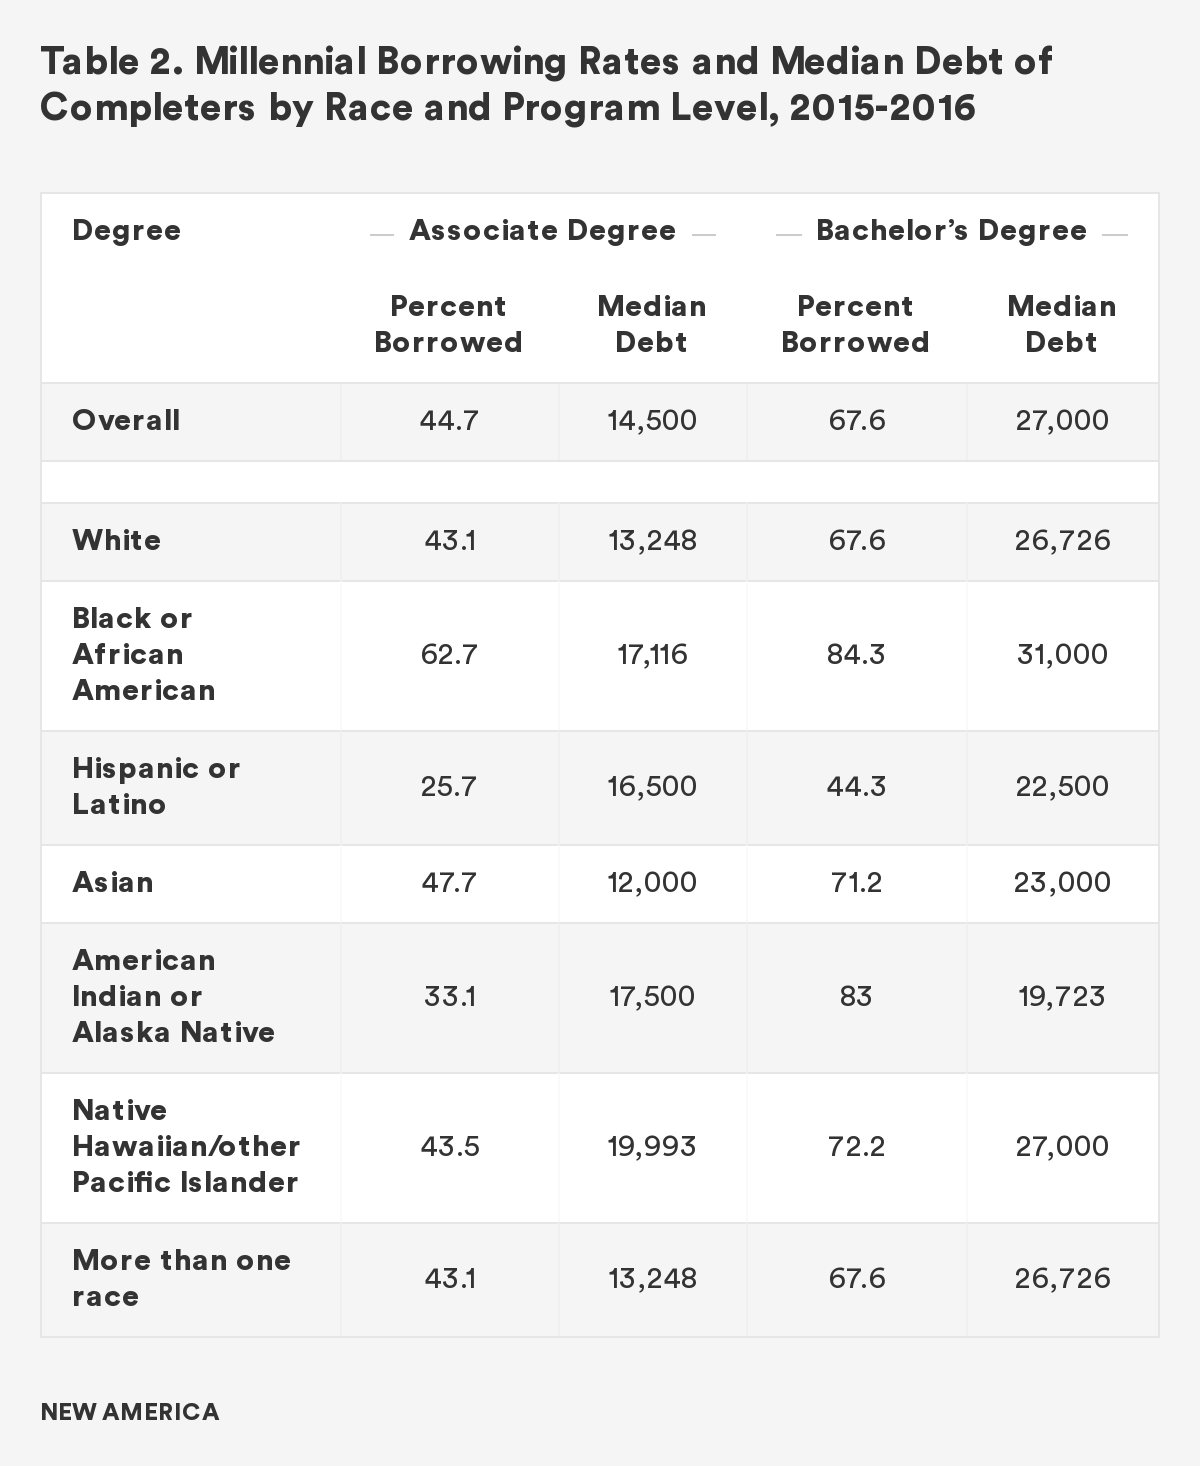The width and height of the screenshot is (1200, 1466).
Task: Click the Degree header label
Action: click(x=127, y=231)
